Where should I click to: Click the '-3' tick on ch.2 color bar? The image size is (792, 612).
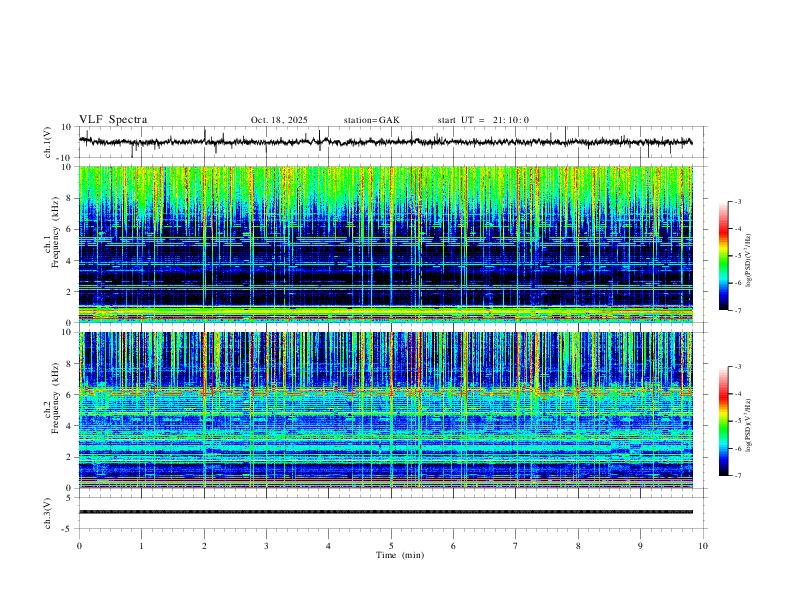click(738, 367)
